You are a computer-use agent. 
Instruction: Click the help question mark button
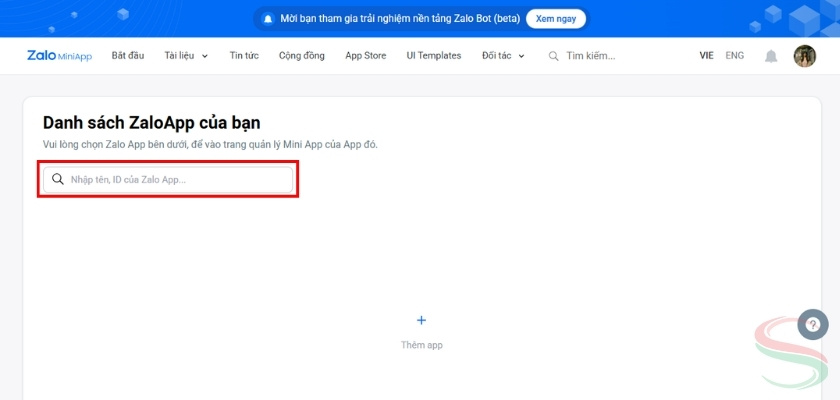pyautogui.click(x=813, y=324)
